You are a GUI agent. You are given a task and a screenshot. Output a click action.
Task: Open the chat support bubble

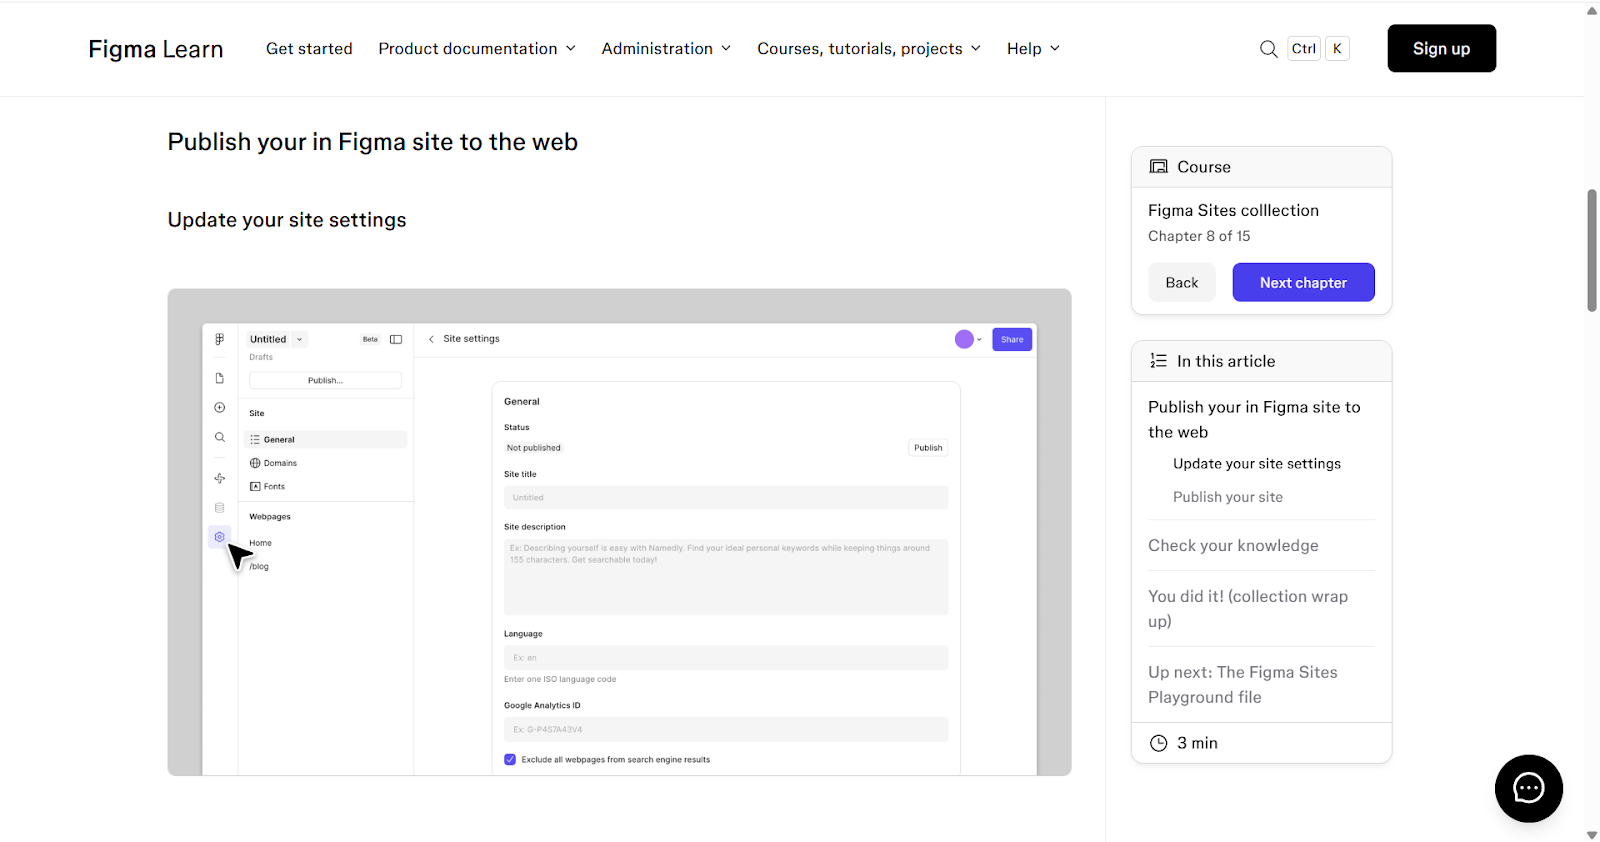[x=1528, y=788]
